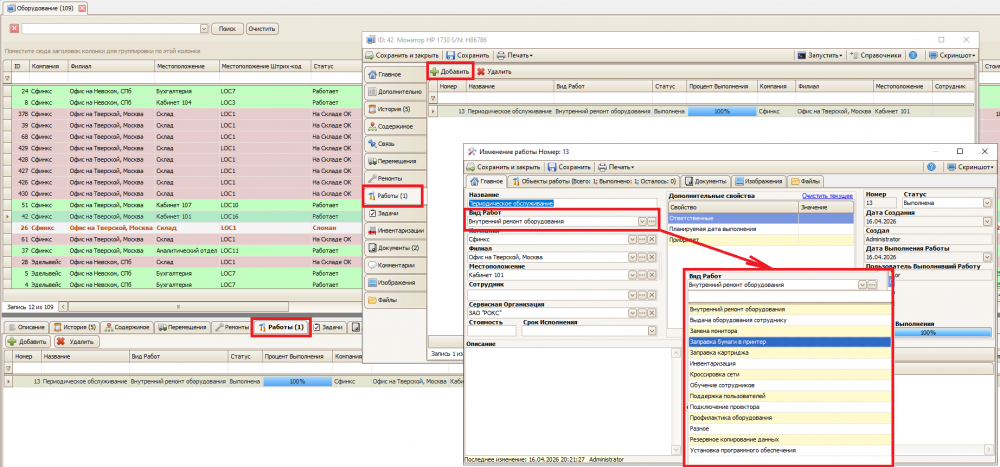This screenshot has width=1000, height=467.
Task: Click the green plus Добавить button in works window
Action: coord(450,72)
